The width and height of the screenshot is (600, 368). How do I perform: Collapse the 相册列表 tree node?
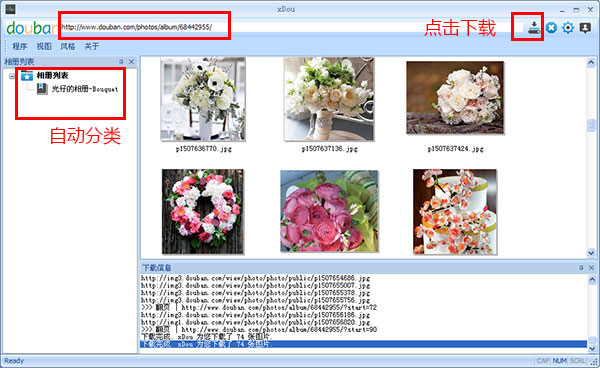12,76
